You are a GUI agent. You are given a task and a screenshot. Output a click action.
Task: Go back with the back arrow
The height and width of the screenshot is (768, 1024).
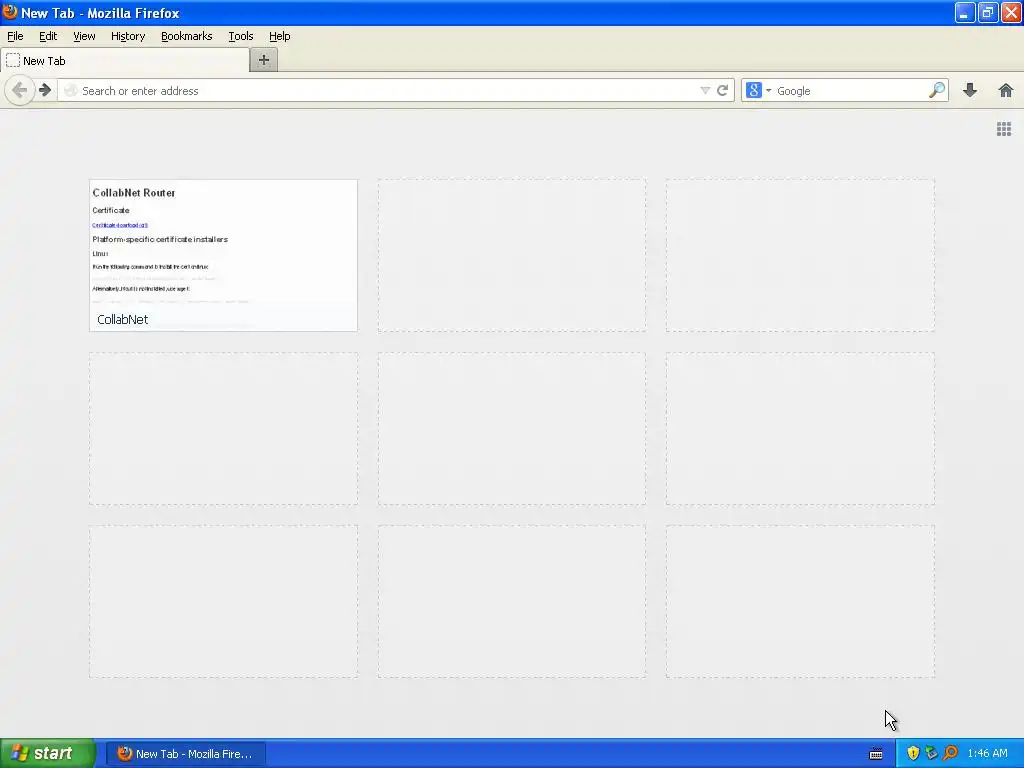[20, 90]
